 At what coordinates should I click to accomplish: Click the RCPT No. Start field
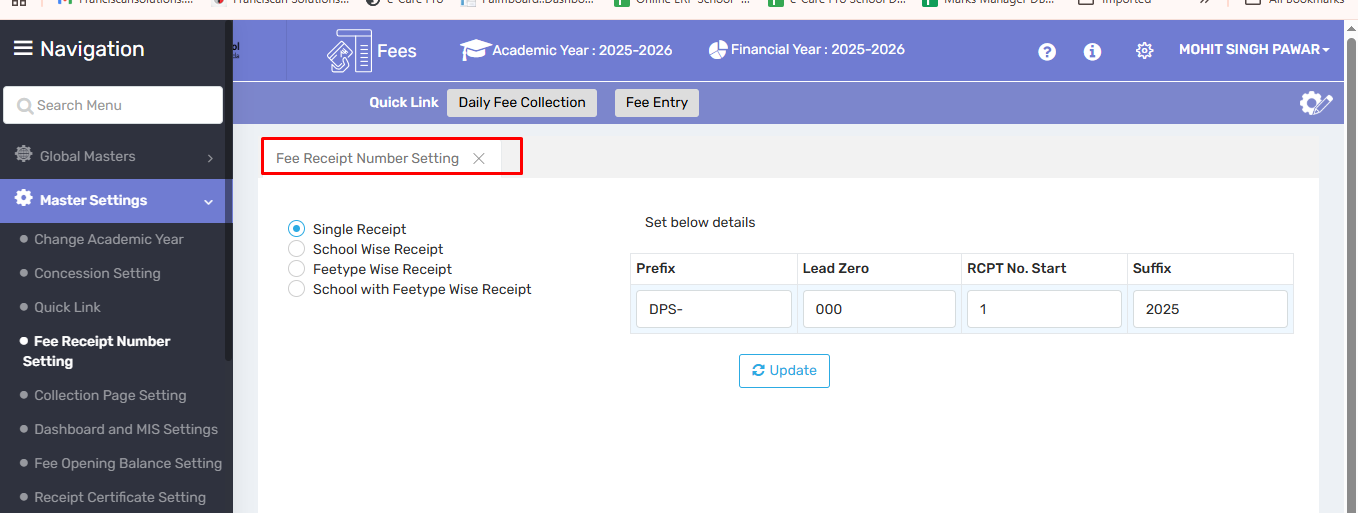[1044, 309]
